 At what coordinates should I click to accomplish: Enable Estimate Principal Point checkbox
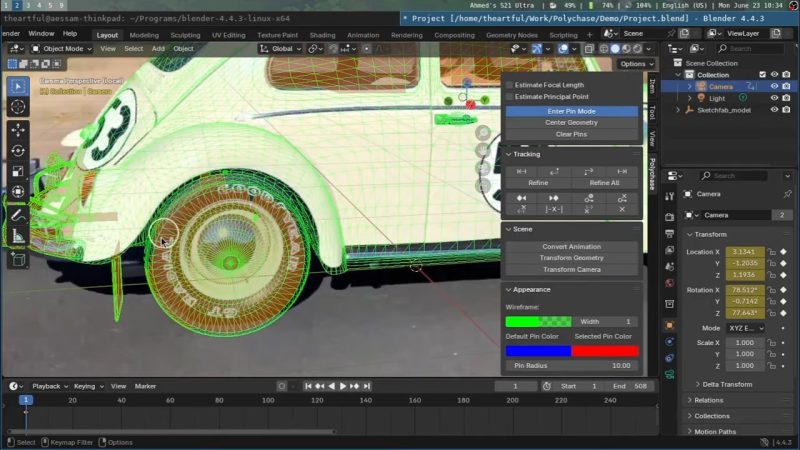509,97
